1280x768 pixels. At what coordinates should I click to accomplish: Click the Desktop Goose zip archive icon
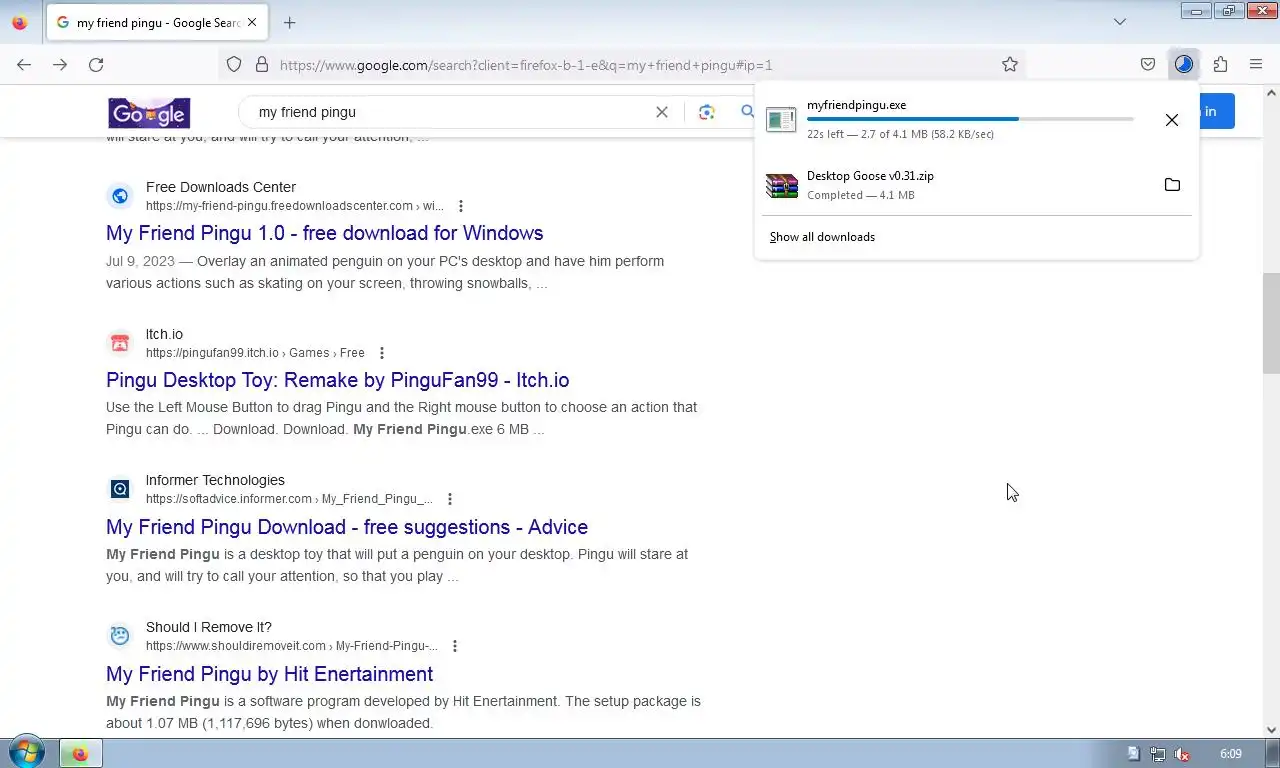tap(781, 185)
